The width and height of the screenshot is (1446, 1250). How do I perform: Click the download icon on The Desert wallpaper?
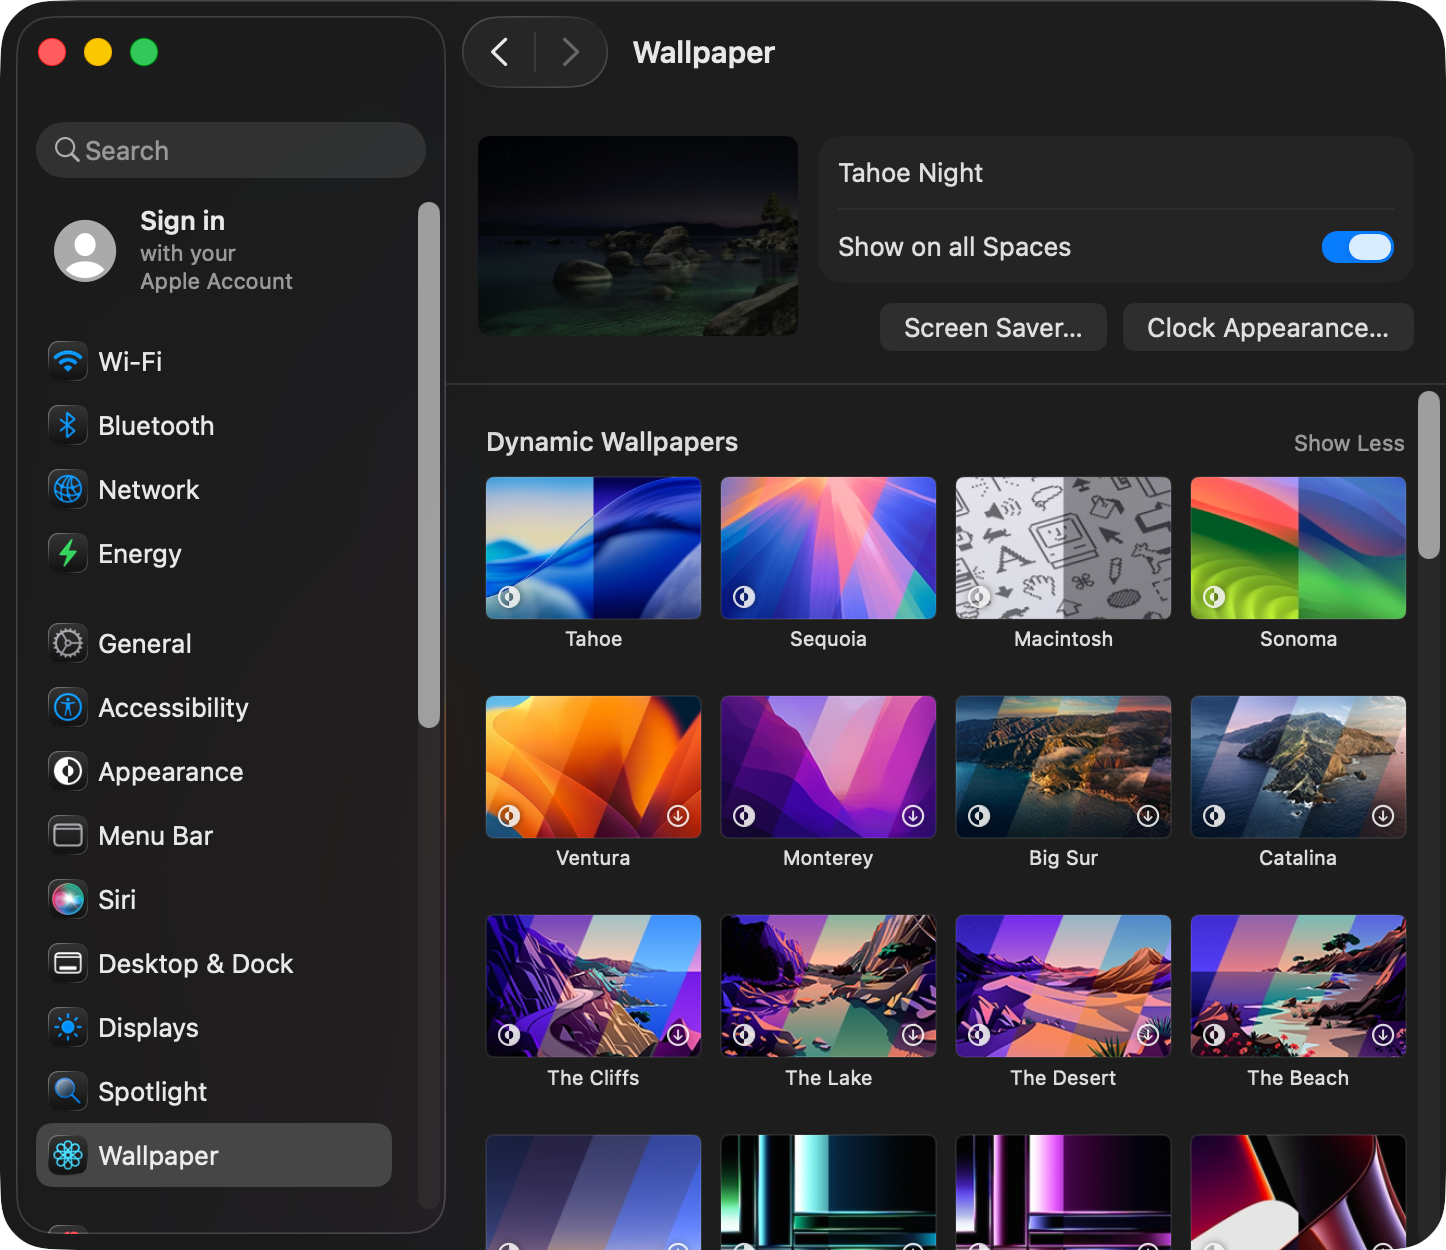1148,1035
